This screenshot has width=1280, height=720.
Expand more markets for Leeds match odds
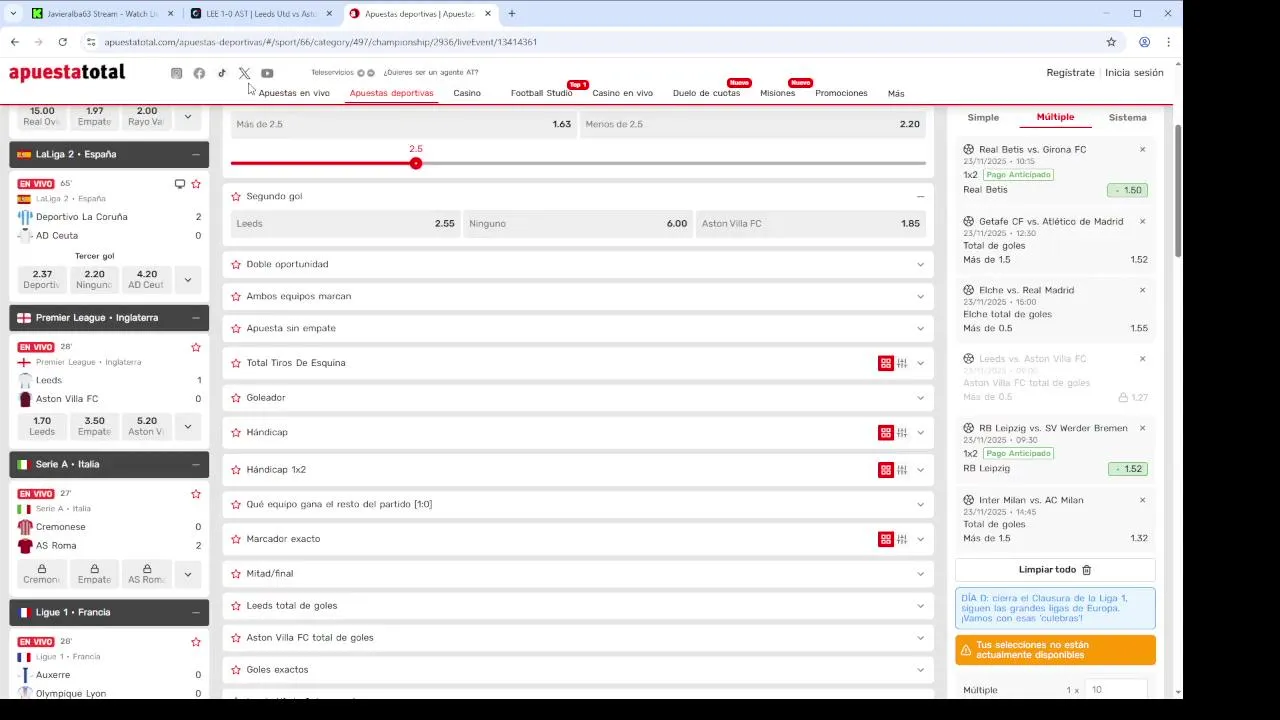point(187,426)
